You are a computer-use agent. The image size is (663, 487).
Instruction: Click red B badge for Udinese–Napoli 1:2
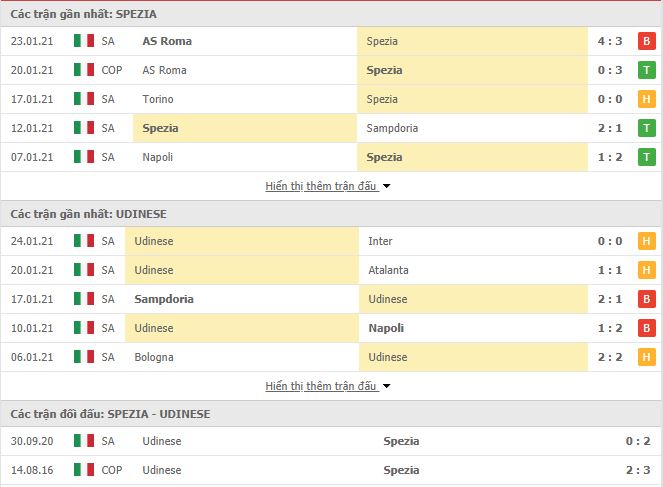(647, 328)
